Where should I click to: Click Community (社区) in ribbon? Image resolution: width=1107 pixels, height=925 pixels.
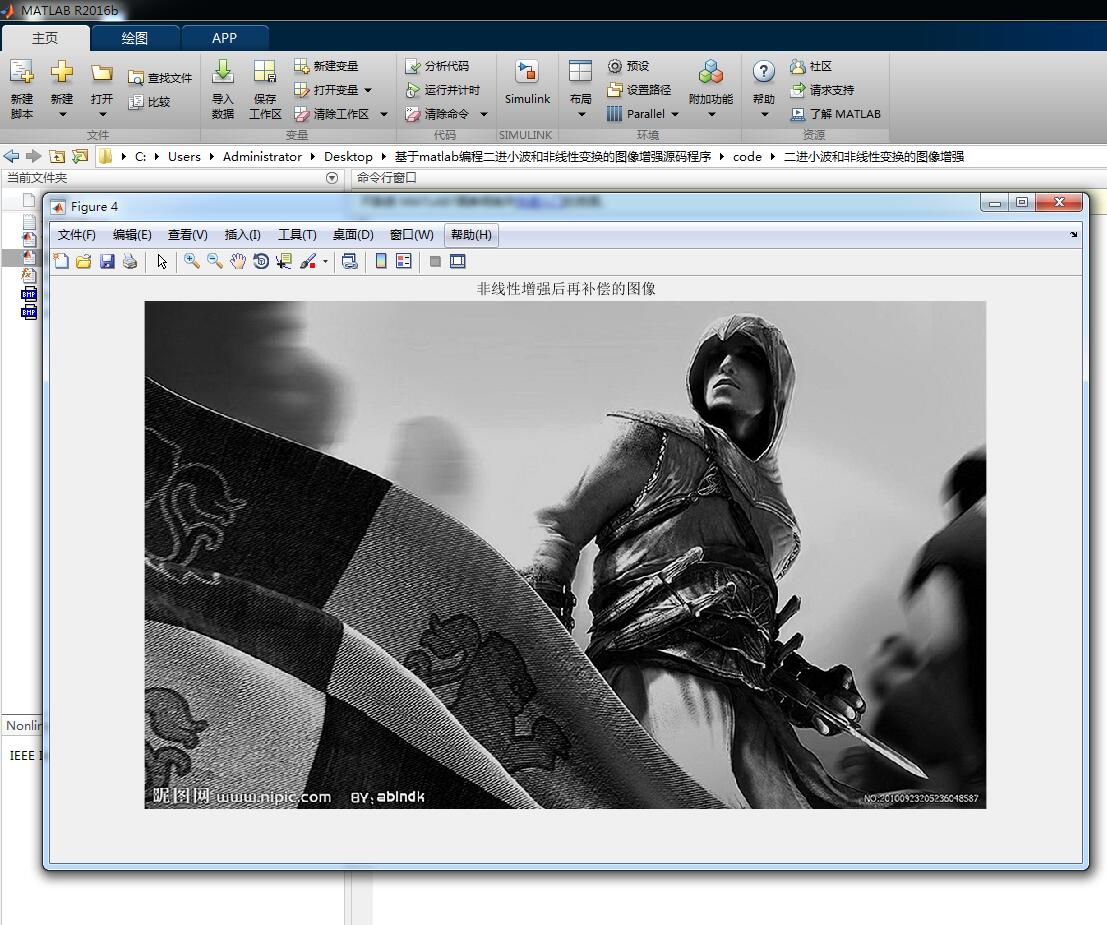click(x=811, y=66)
